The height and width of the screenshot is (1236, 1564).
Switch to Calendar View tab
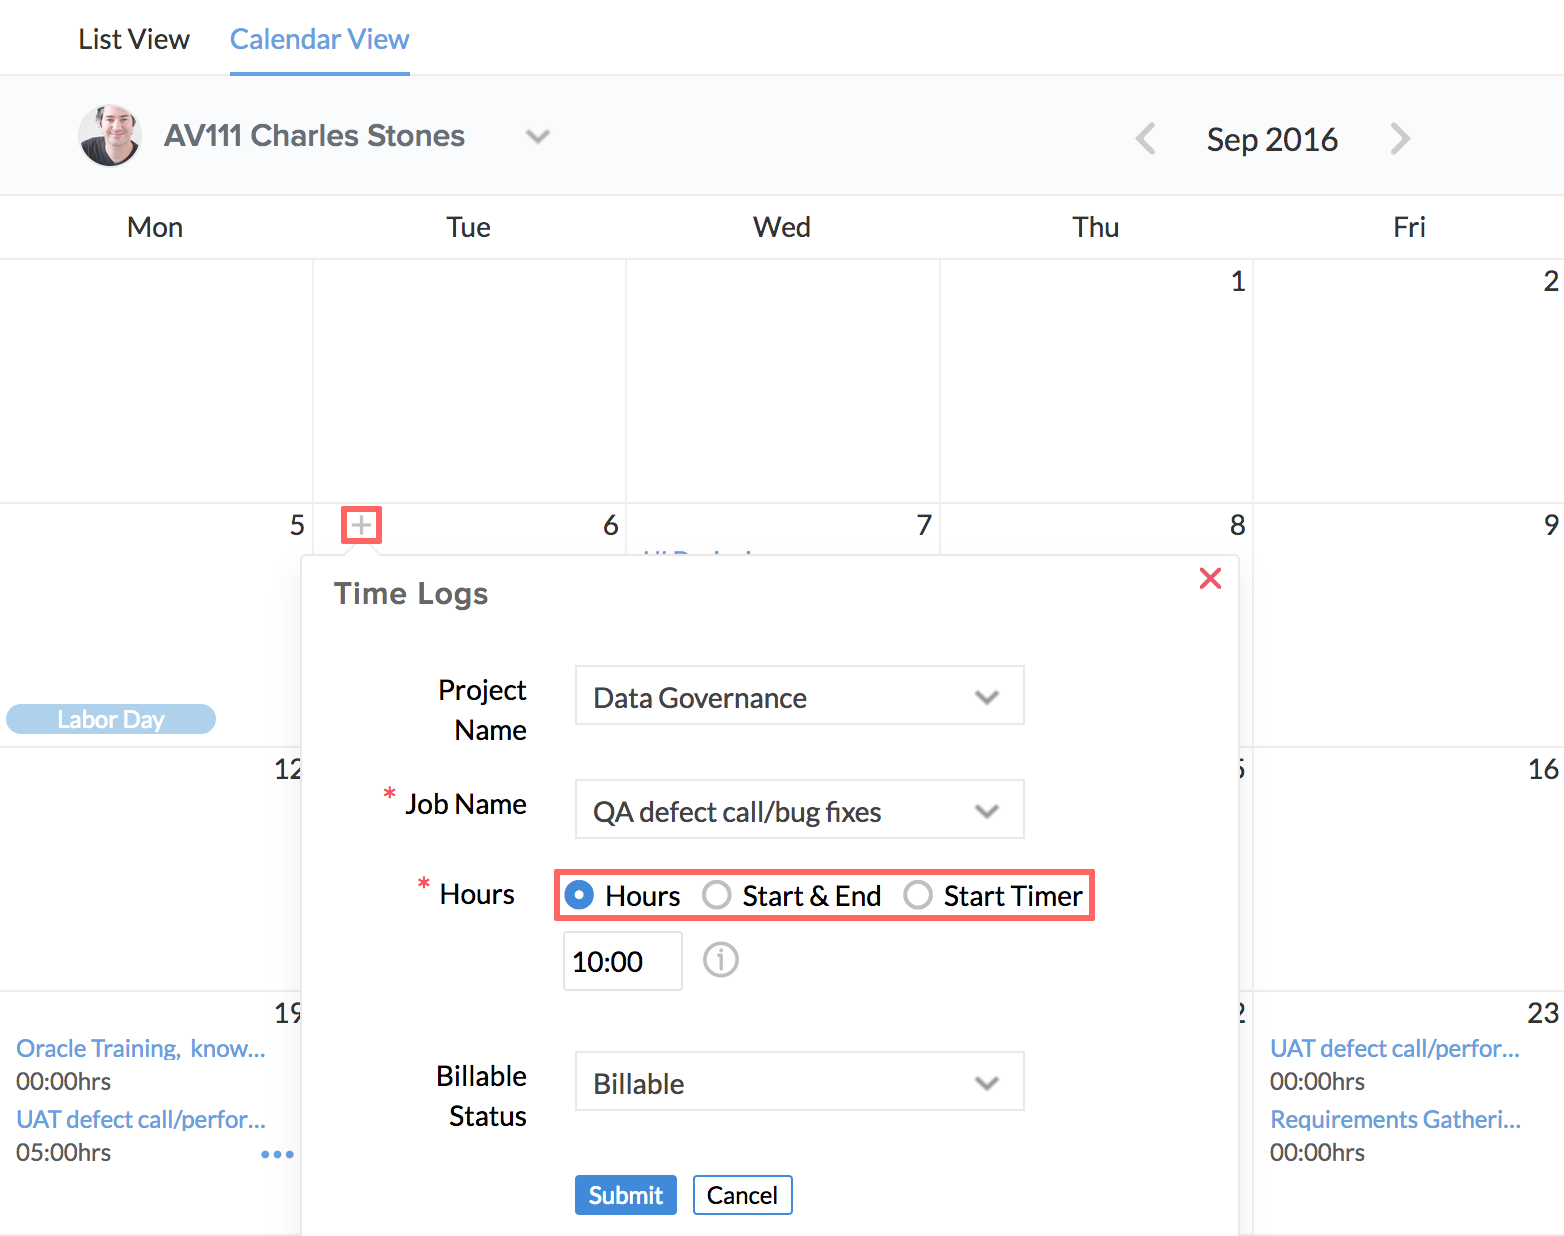point(319,39)
